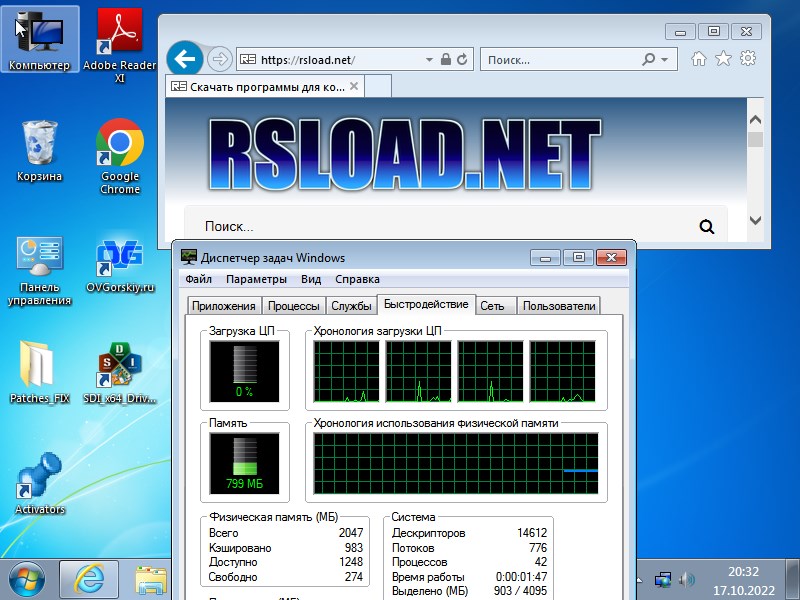Open the Patches_FIX folder

[x=40, y=372]
